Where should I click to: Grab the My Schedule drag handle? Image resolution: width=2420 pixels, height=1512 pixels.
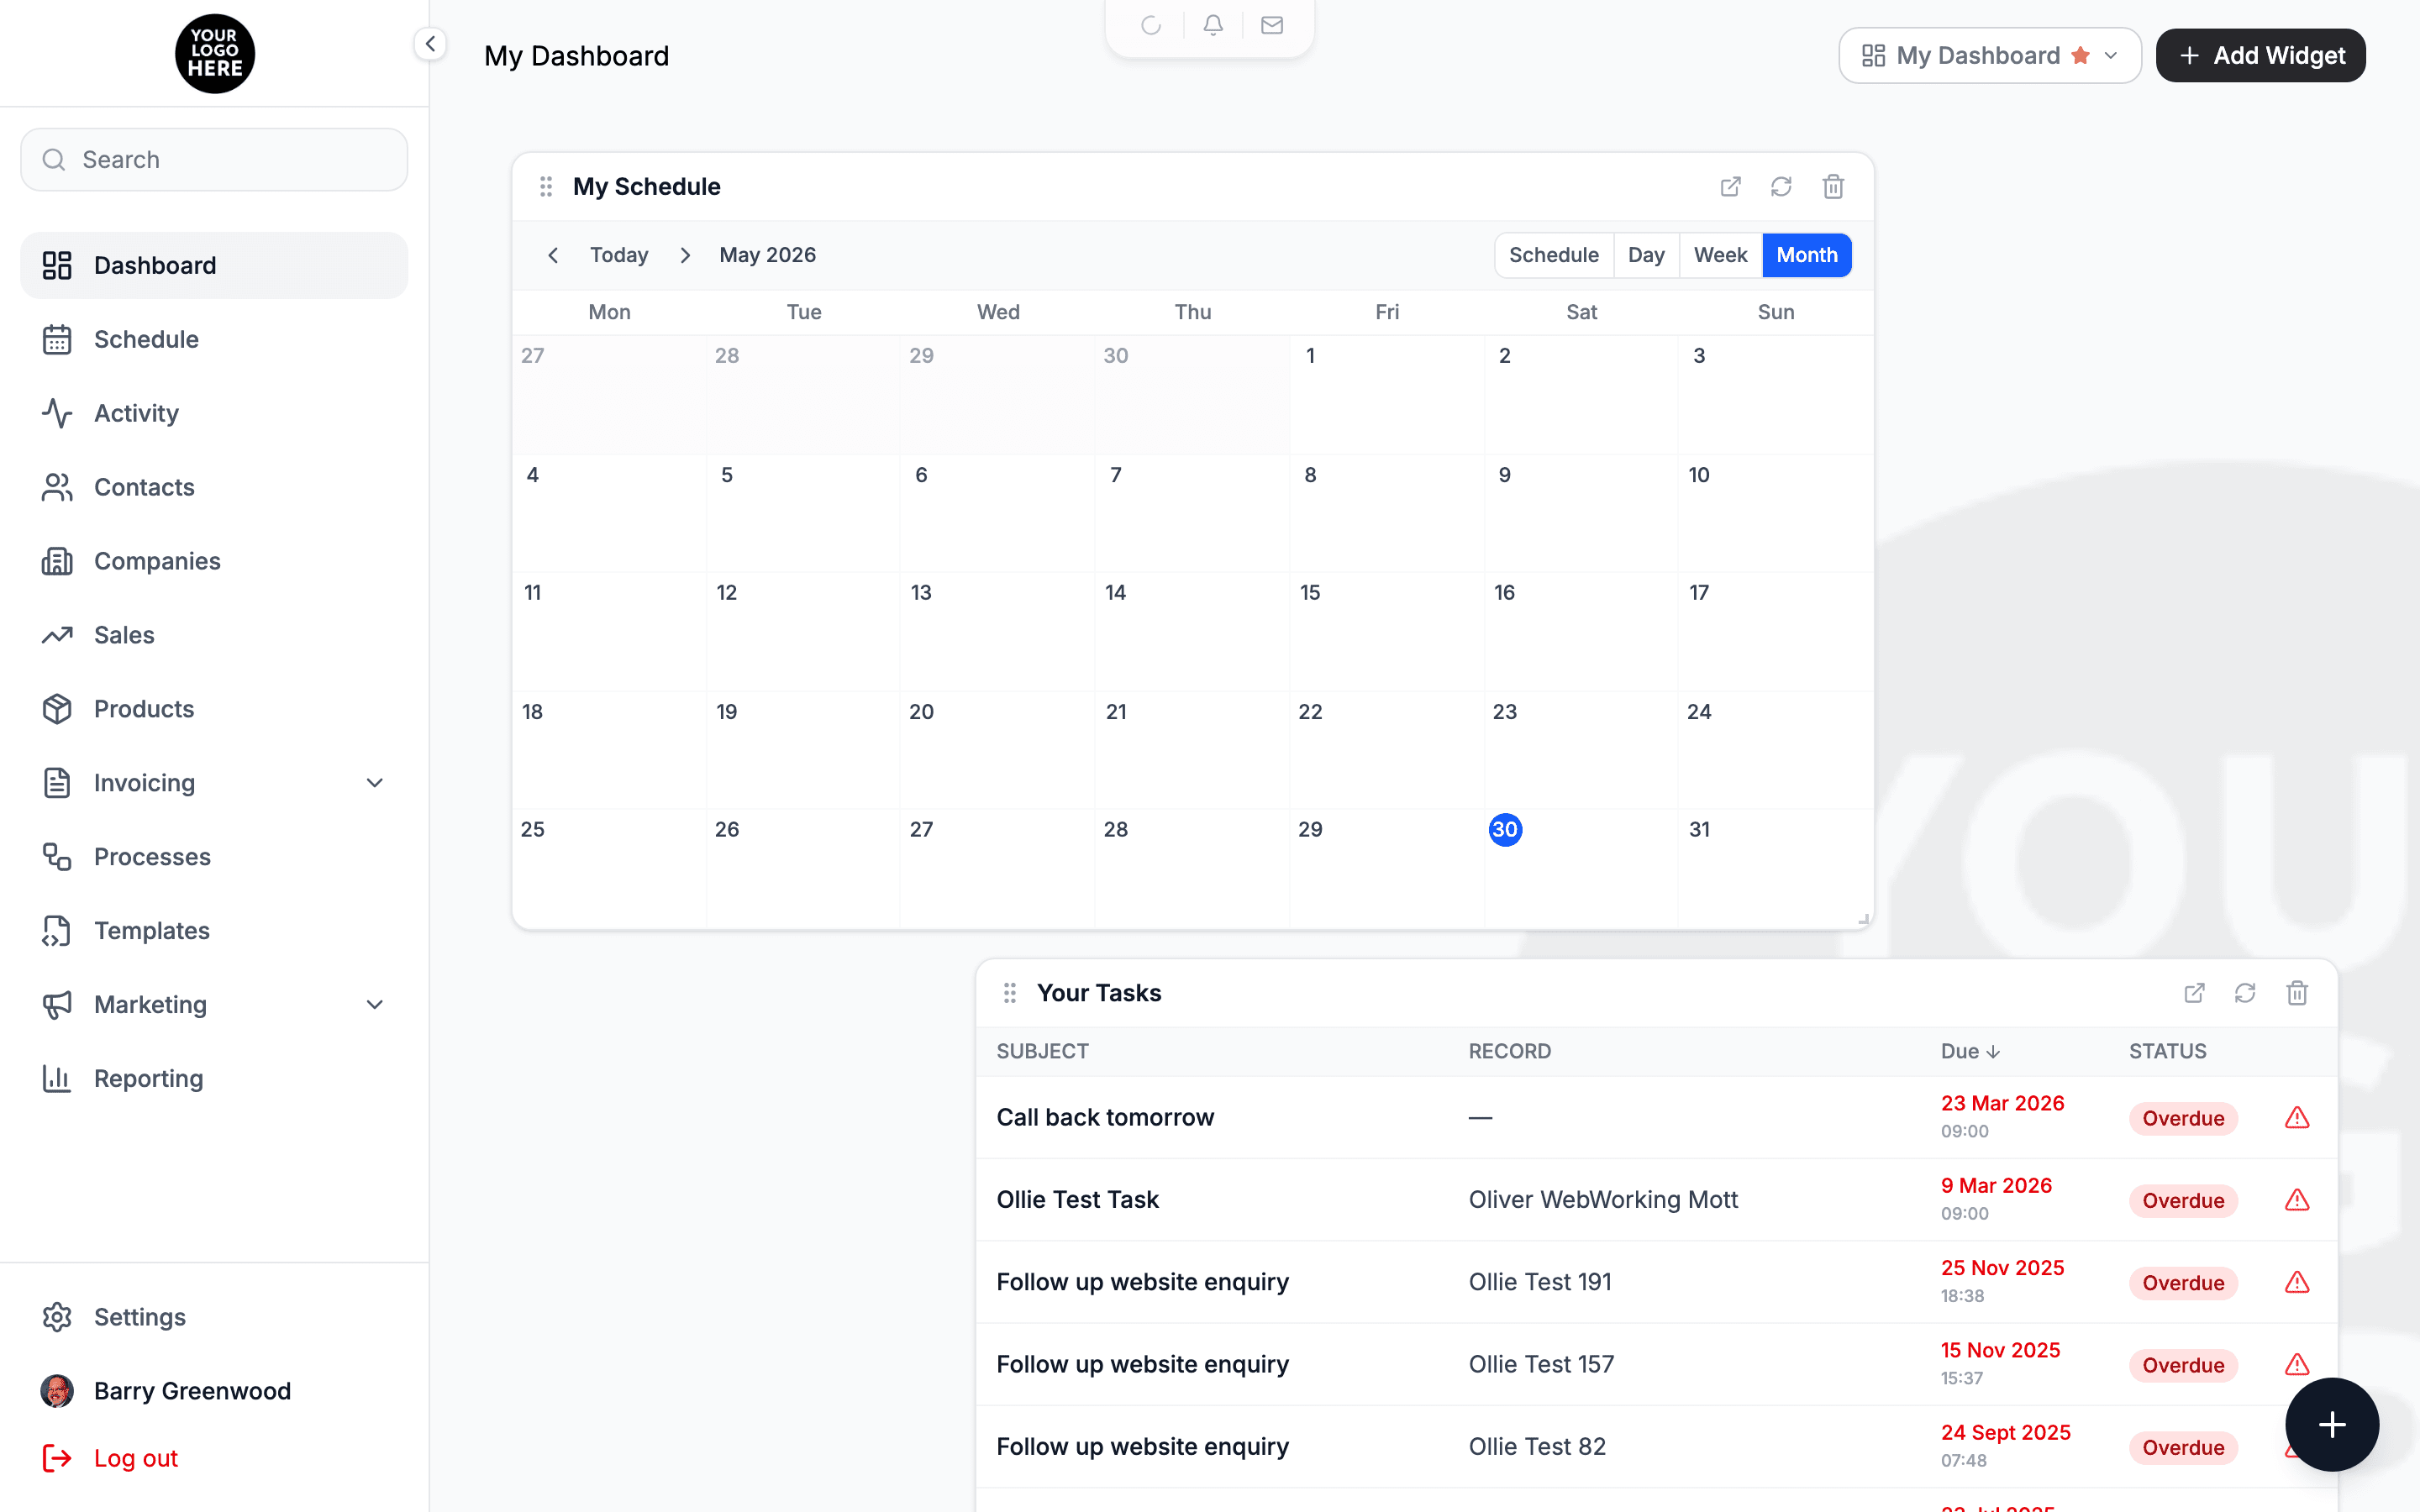[x=546, y=187]
